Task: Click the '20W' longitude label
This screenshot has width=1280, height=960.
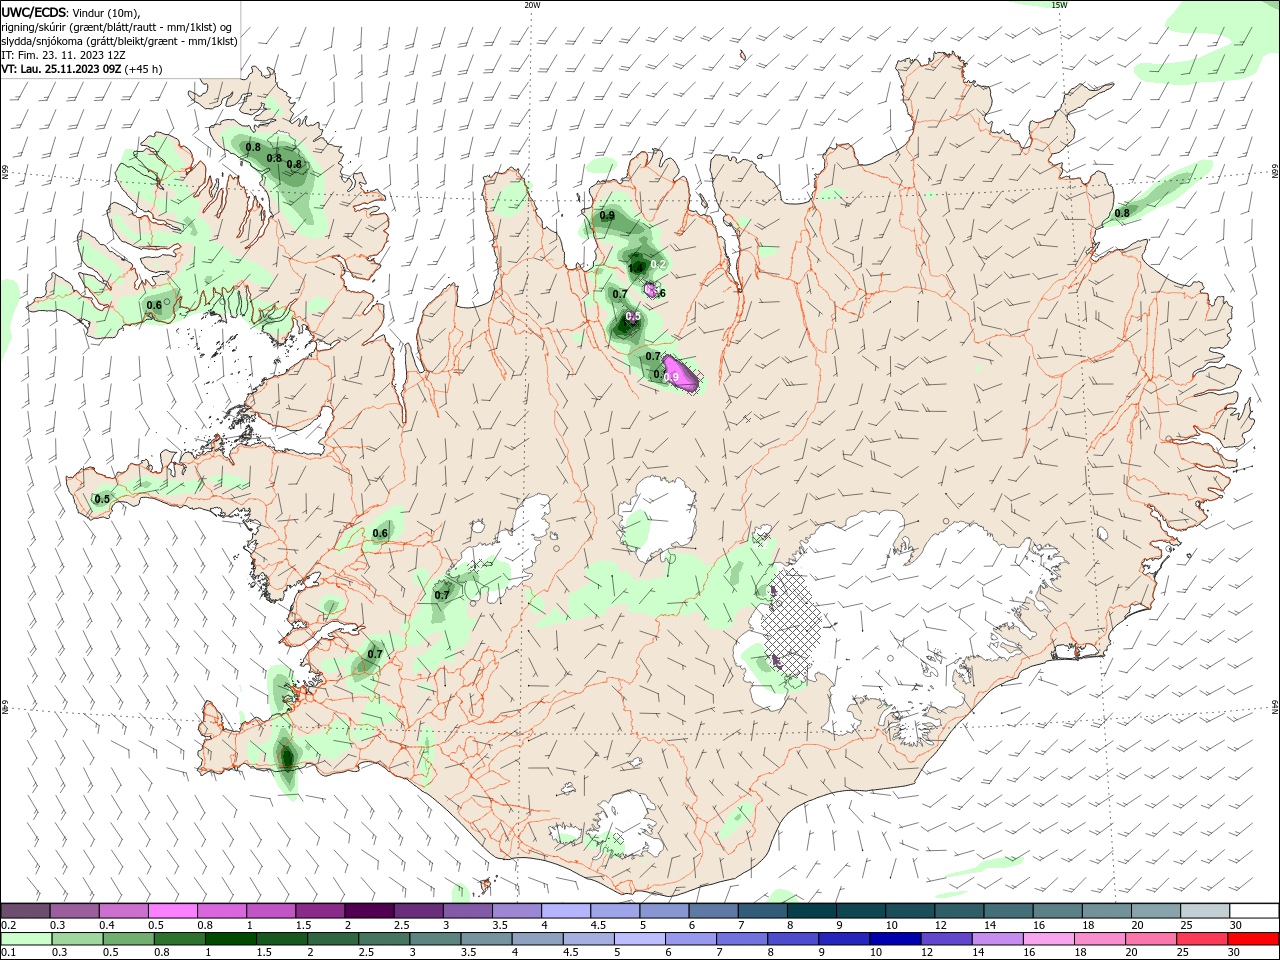Action: 532,5
